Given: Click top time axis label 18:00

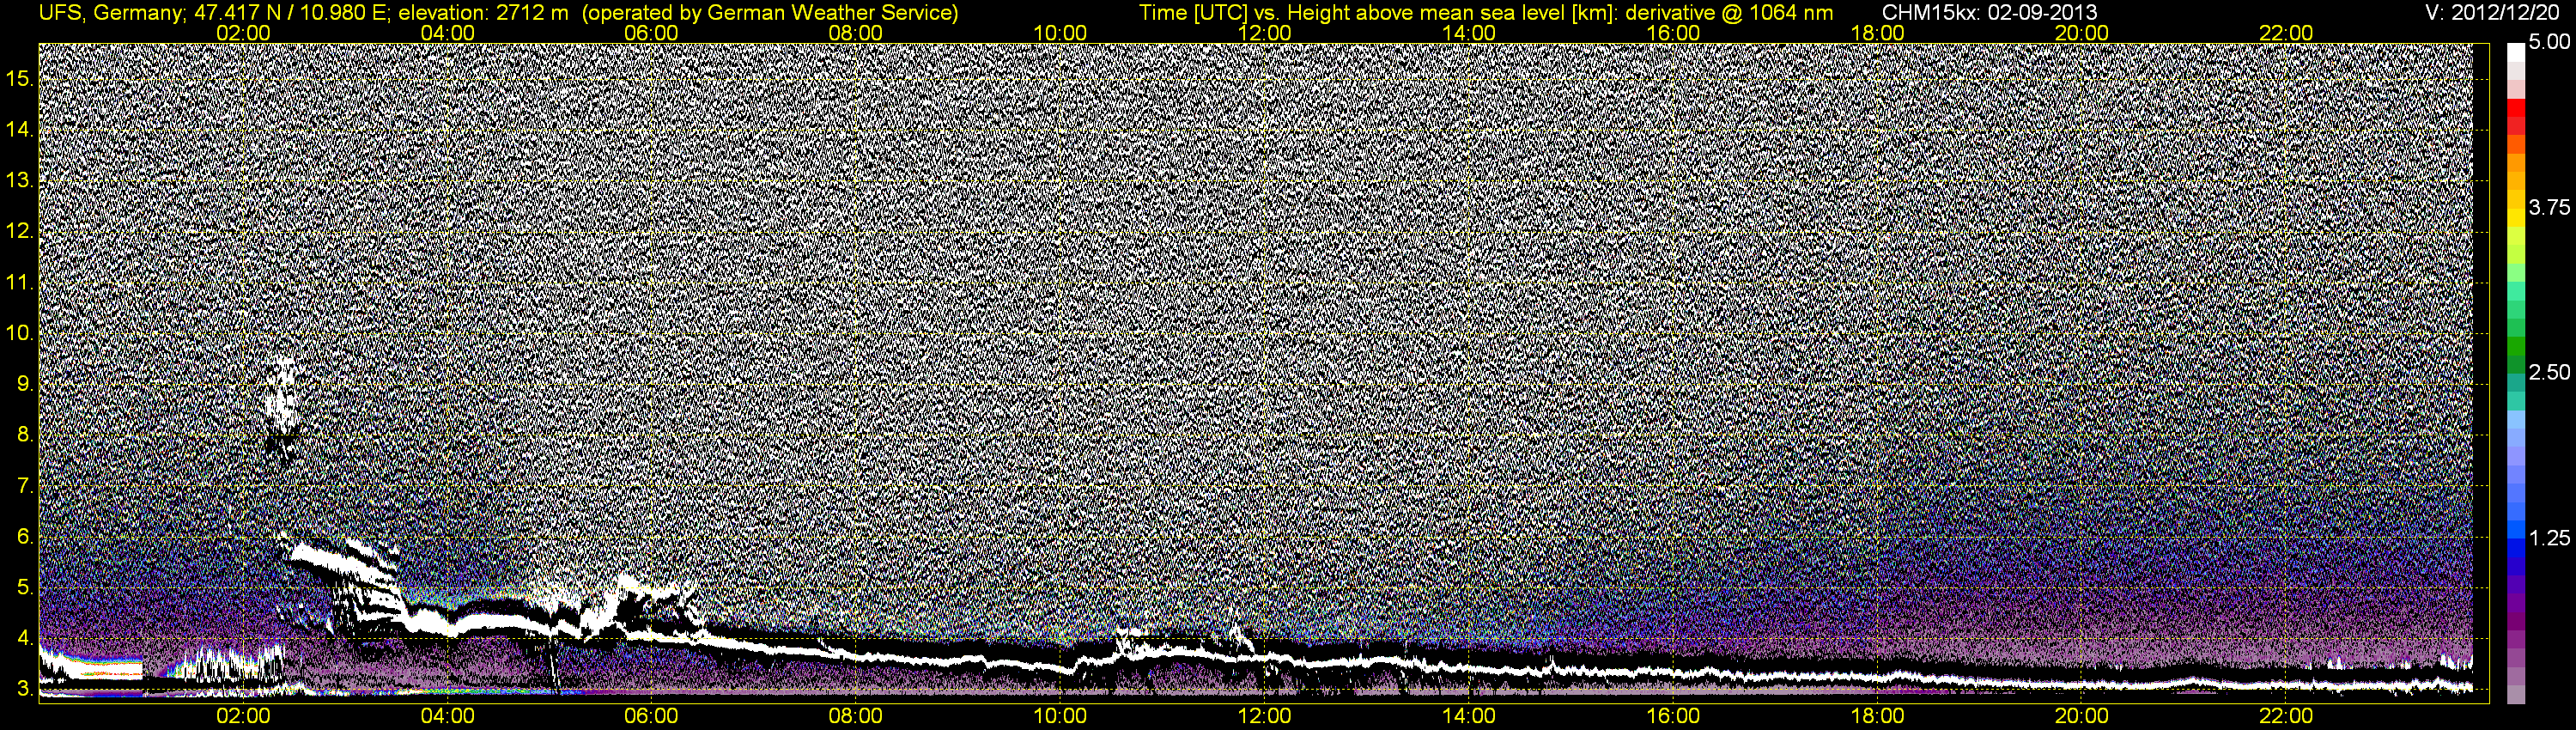Looking at the screenshot, I should click(1878, 33).
